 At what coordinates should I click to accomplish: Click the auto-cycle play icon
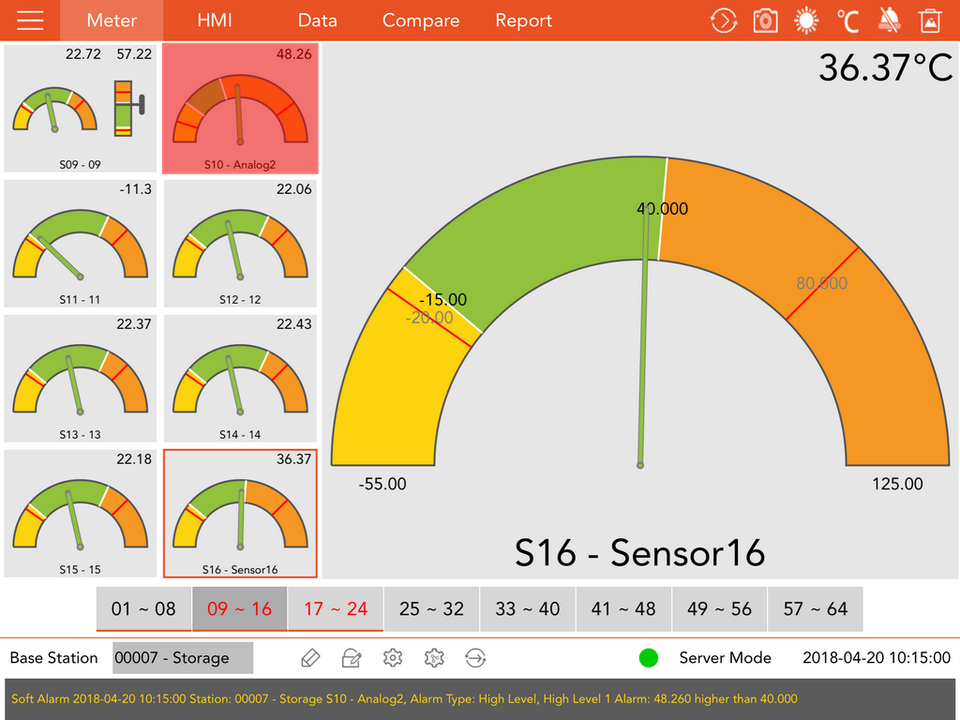click(x=723, y=21)
